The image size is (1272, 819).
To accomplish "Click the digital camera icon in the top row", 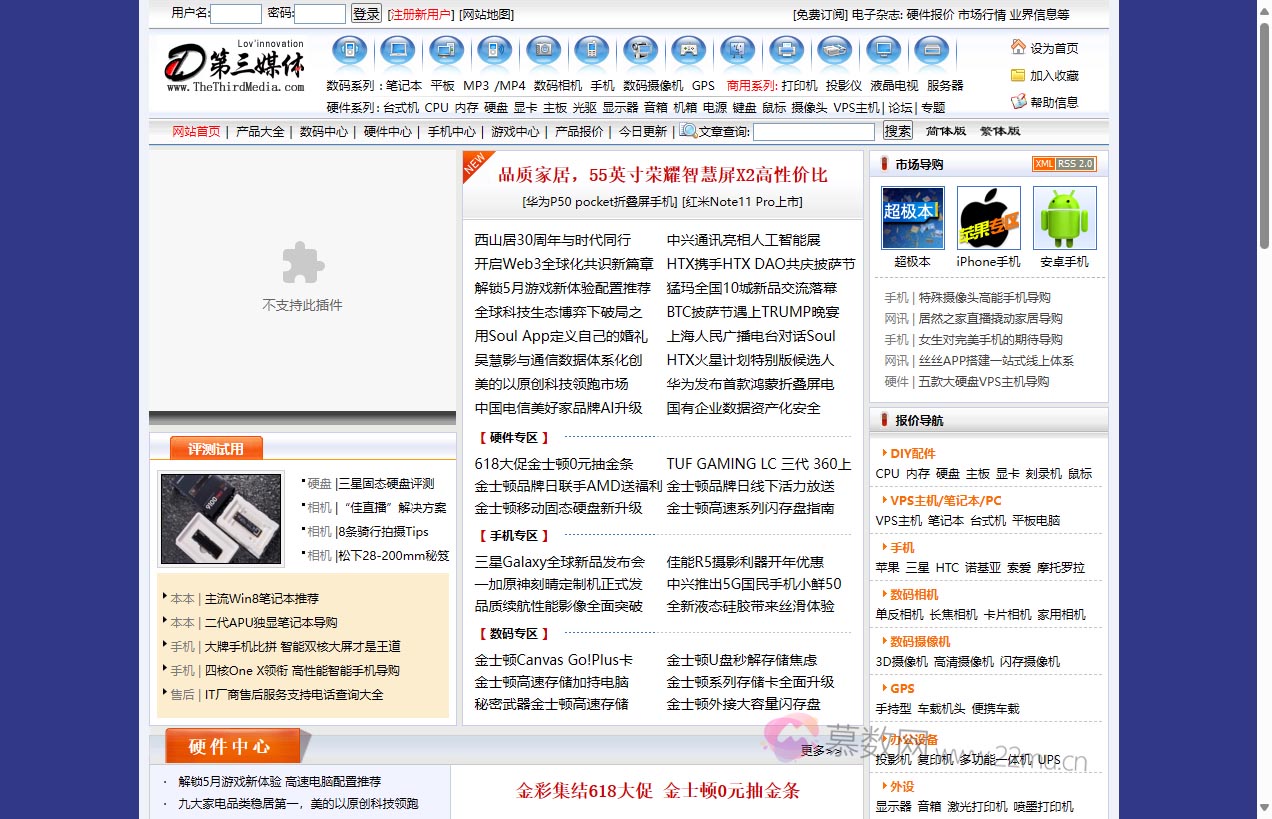I will coord(544,50).
